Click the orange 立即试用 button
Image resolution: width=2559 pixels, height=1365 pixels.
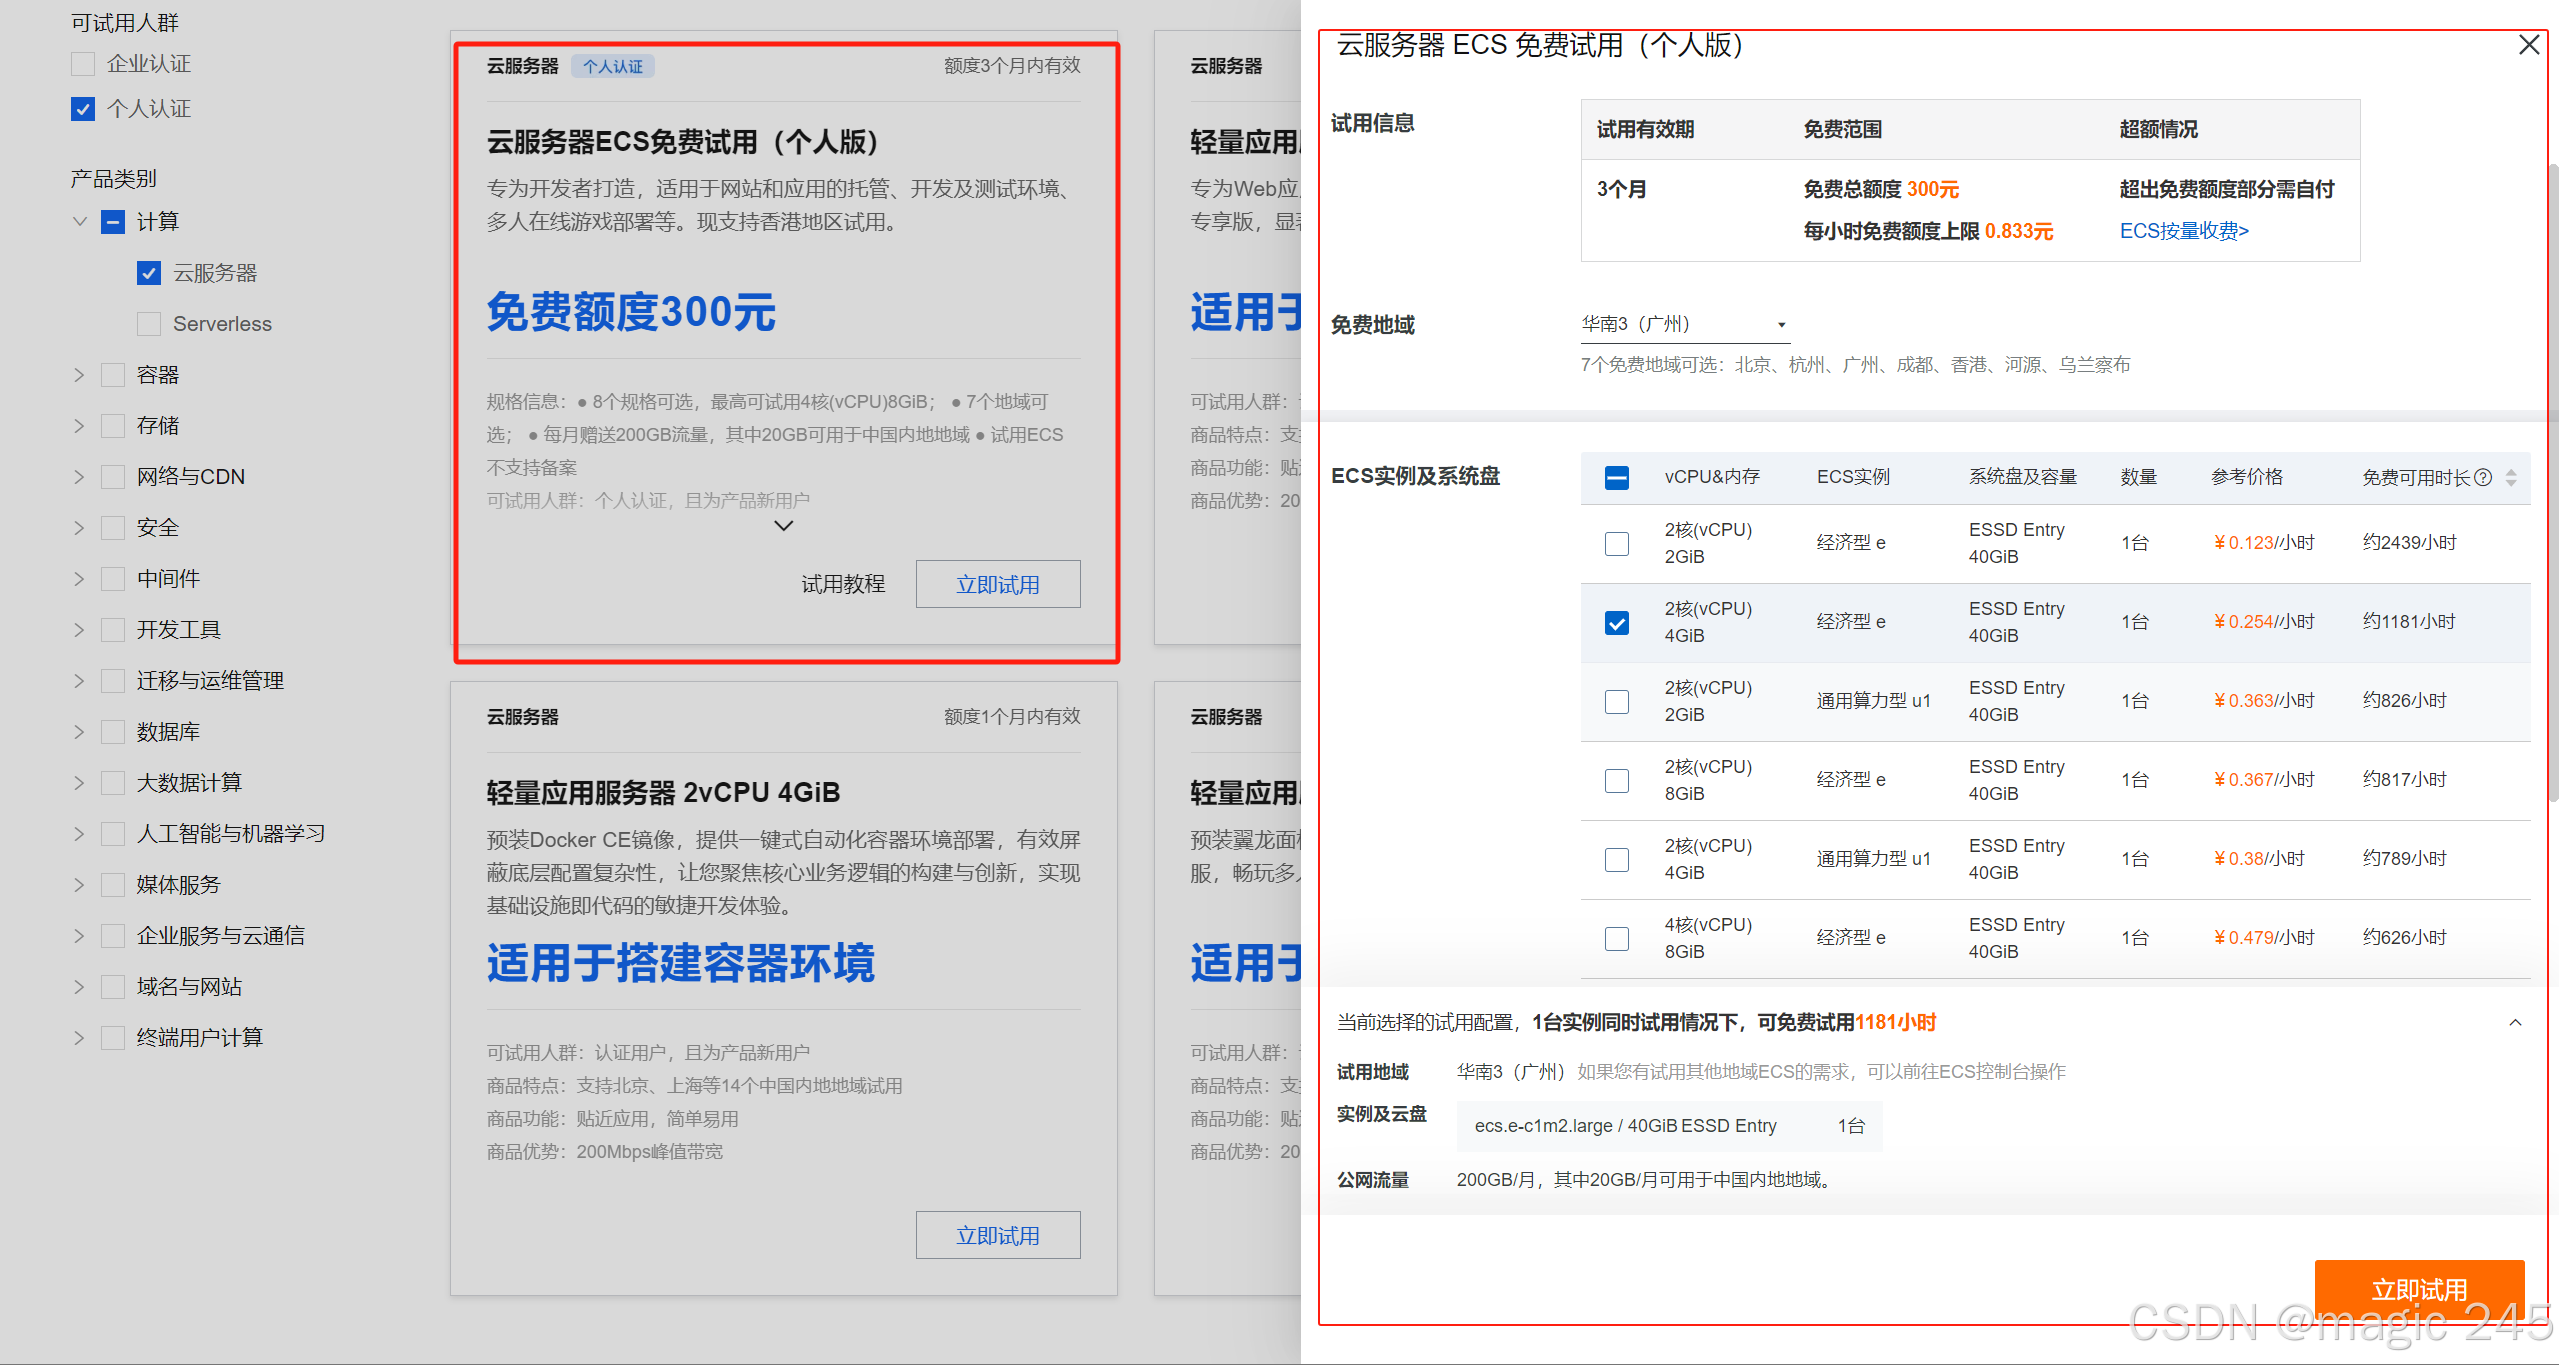2418,1289
